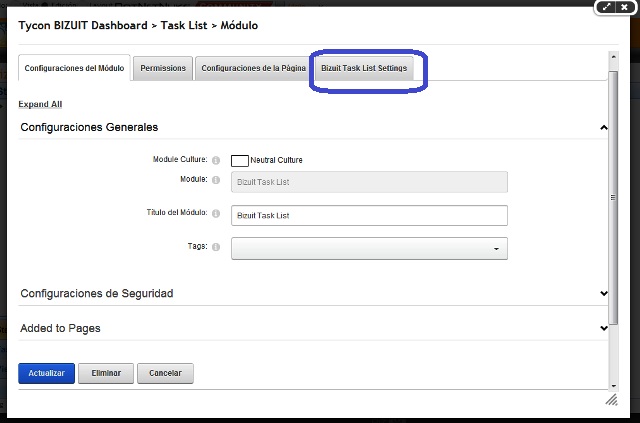Click the Cancelar button
This screenshot has width=640, height=423.
pos(165,373)
